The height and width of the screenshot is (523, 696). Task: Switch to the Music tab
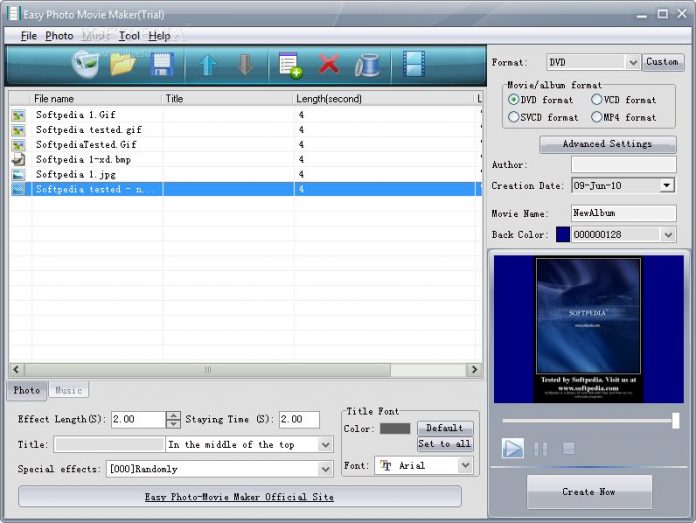coord(68,391)
